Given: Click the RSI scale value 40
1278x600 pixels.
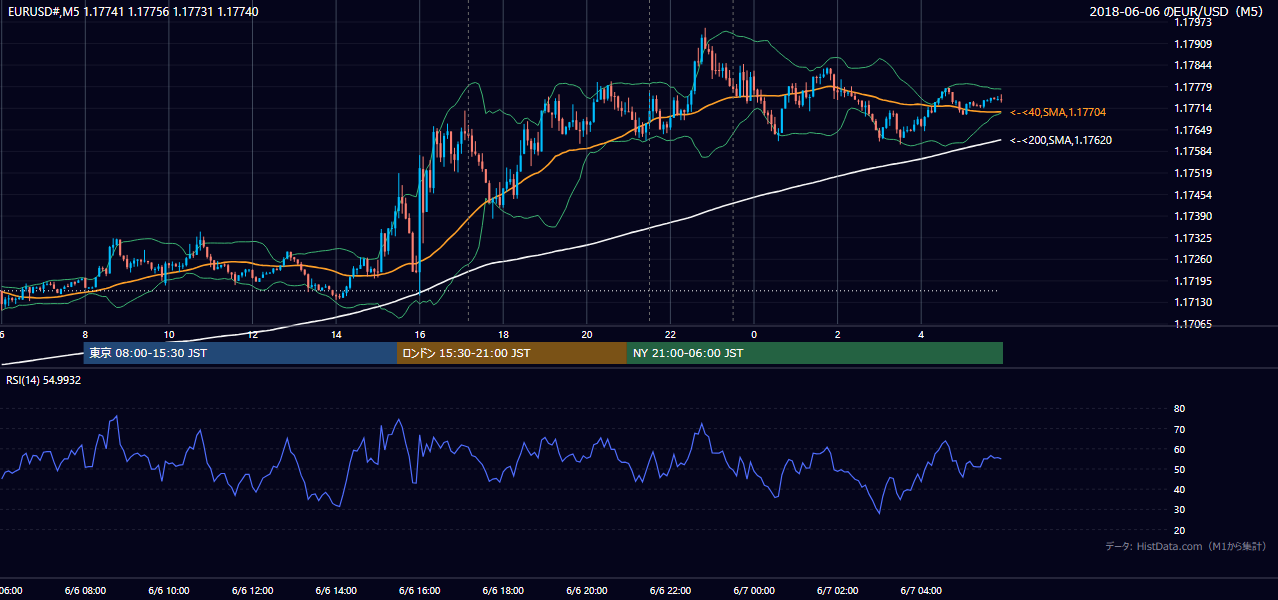Looking at the screenshot, I should 1180,489.
